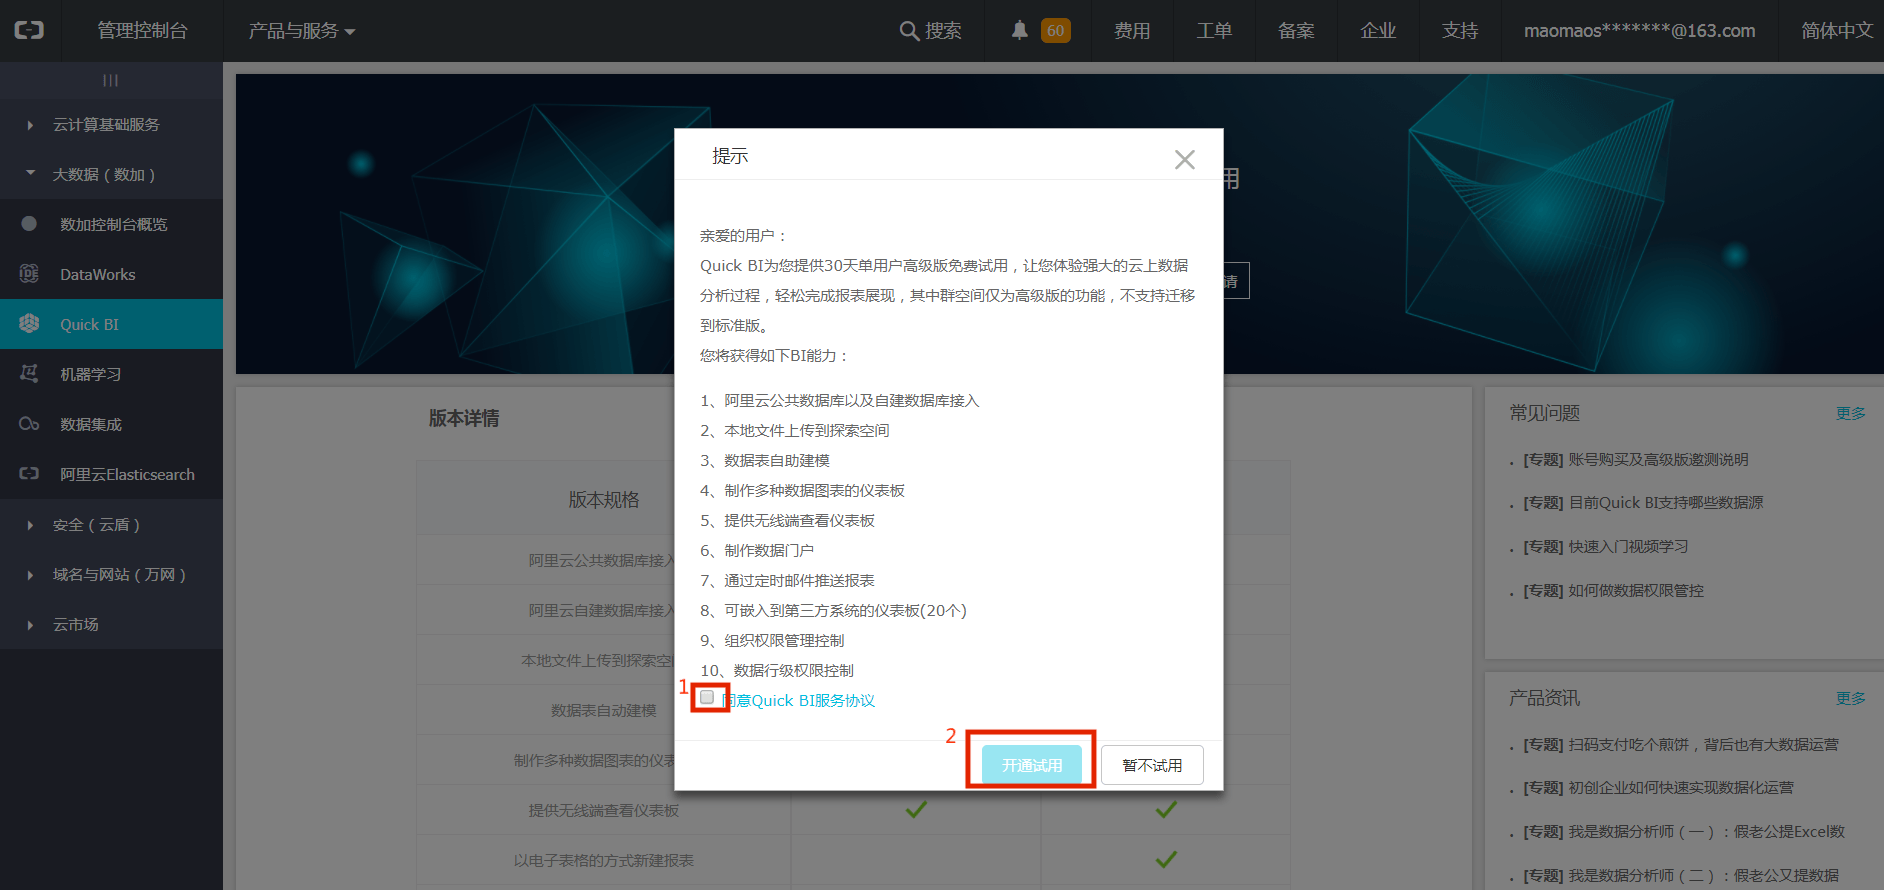Open 快速入门视频学习 article
This screenshot has height=890, width=1884.
(1606, 546)
